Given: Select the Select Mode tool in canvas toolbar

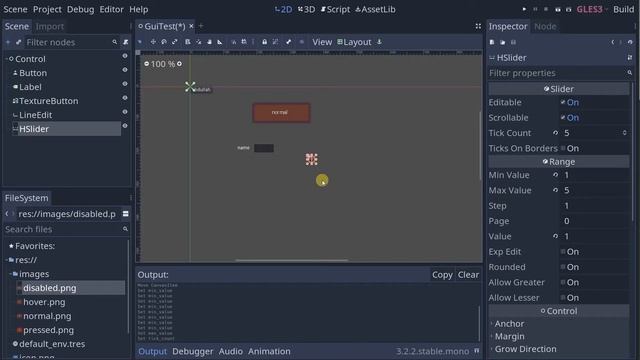Looking at the screenshot, I should pyautogui.click(x=140, y=42).
